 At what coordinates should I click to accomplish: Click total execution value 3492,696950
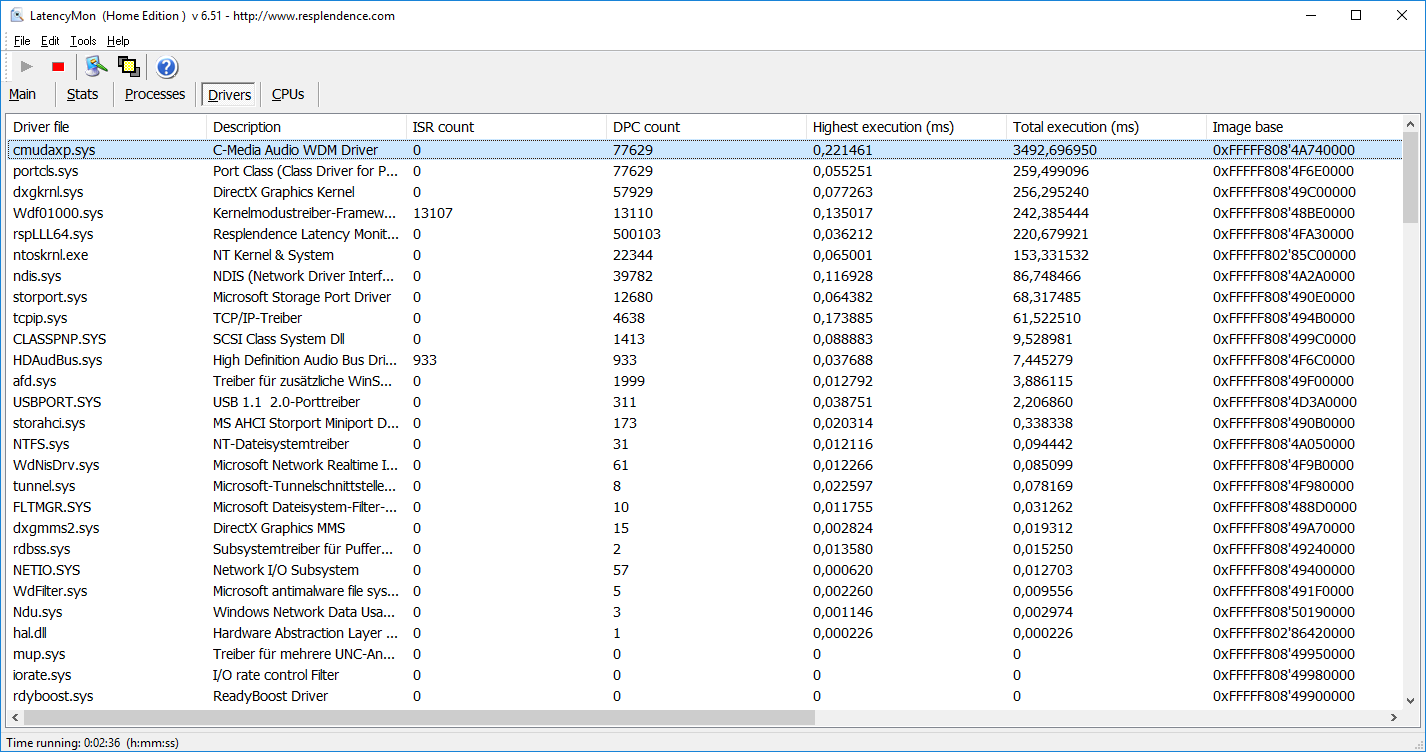click(x=1054, y=150)
